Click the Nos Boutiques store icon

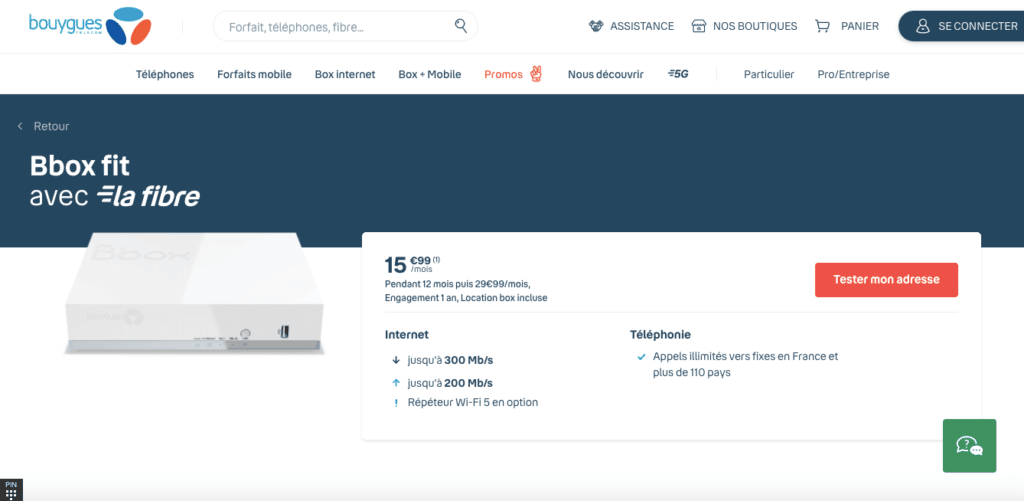pyautogui.click(x=699, y=26)
